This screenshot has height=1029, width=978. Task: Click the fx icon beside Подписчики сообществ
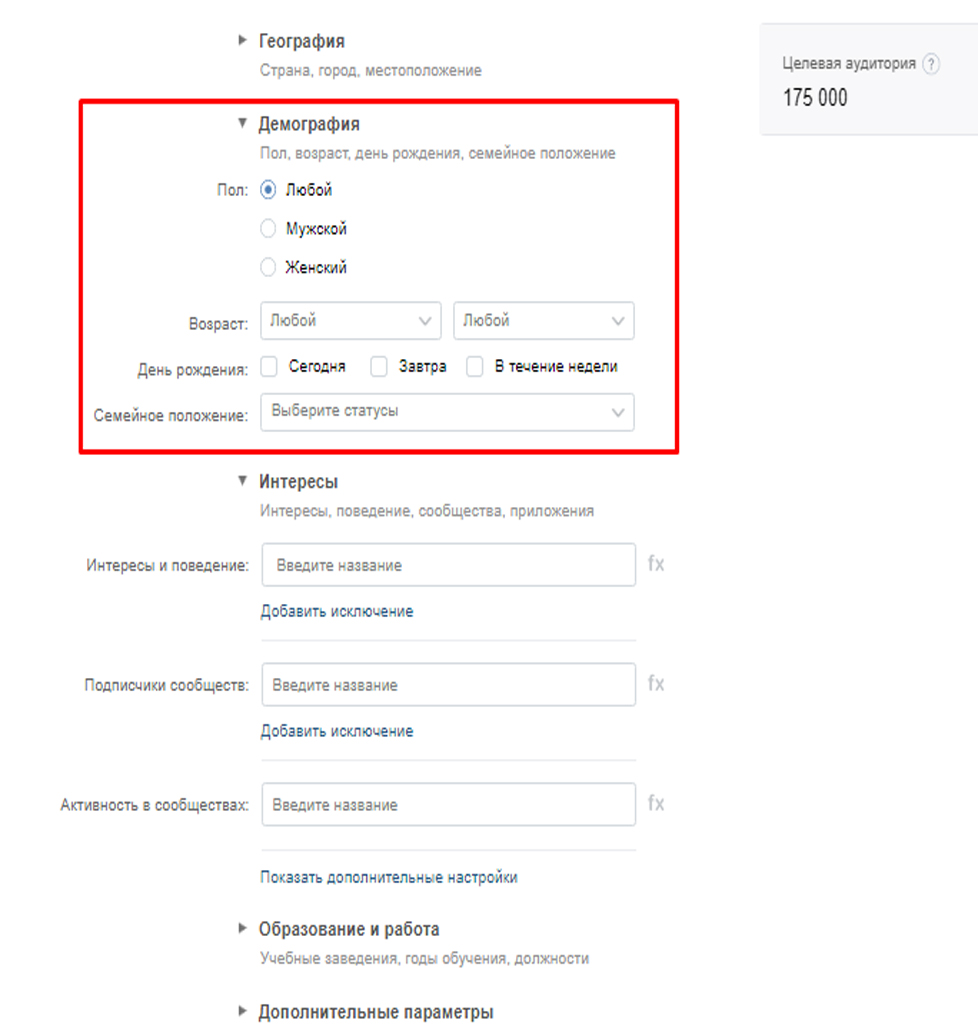[x=656, y=684]
